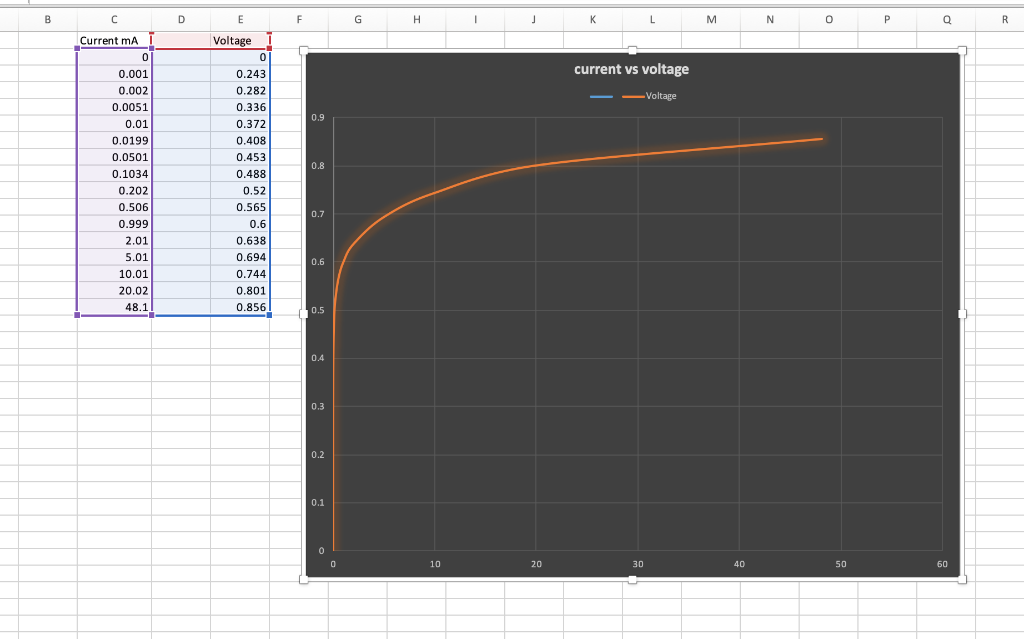Select the chart title 'current vs voltage'
This screenshot has height=639, width=1024.
coord(631,69)
